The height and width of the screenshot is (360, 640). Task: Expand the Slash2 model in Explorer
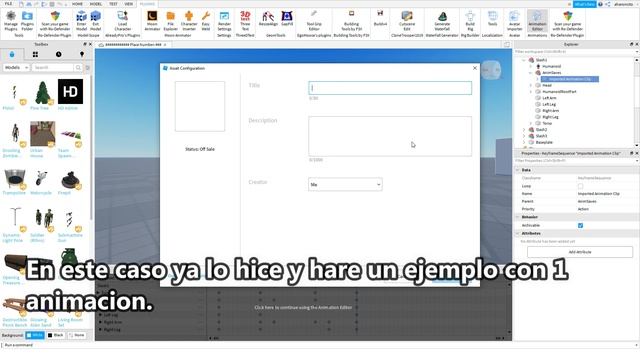pyautogui.click(x=524, y=130)
